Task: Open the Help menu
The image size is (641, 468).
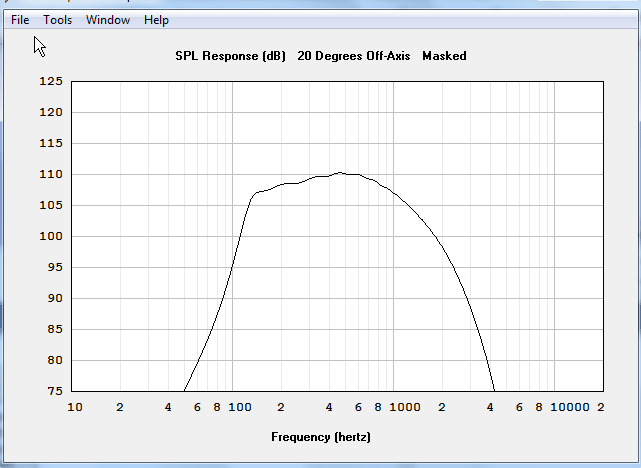Action: (156, 20)
